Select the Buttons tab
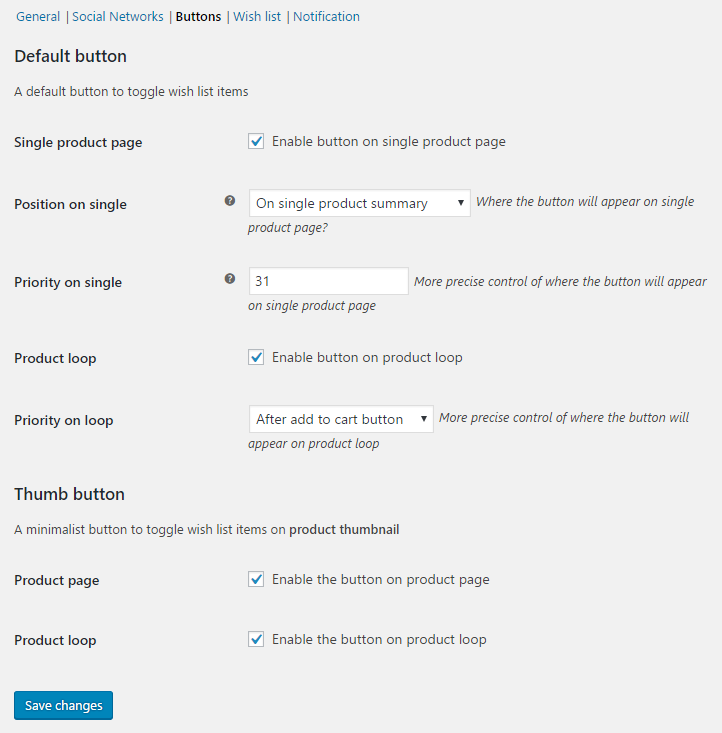Screen dimensions: 722x733 pos(198,17)
